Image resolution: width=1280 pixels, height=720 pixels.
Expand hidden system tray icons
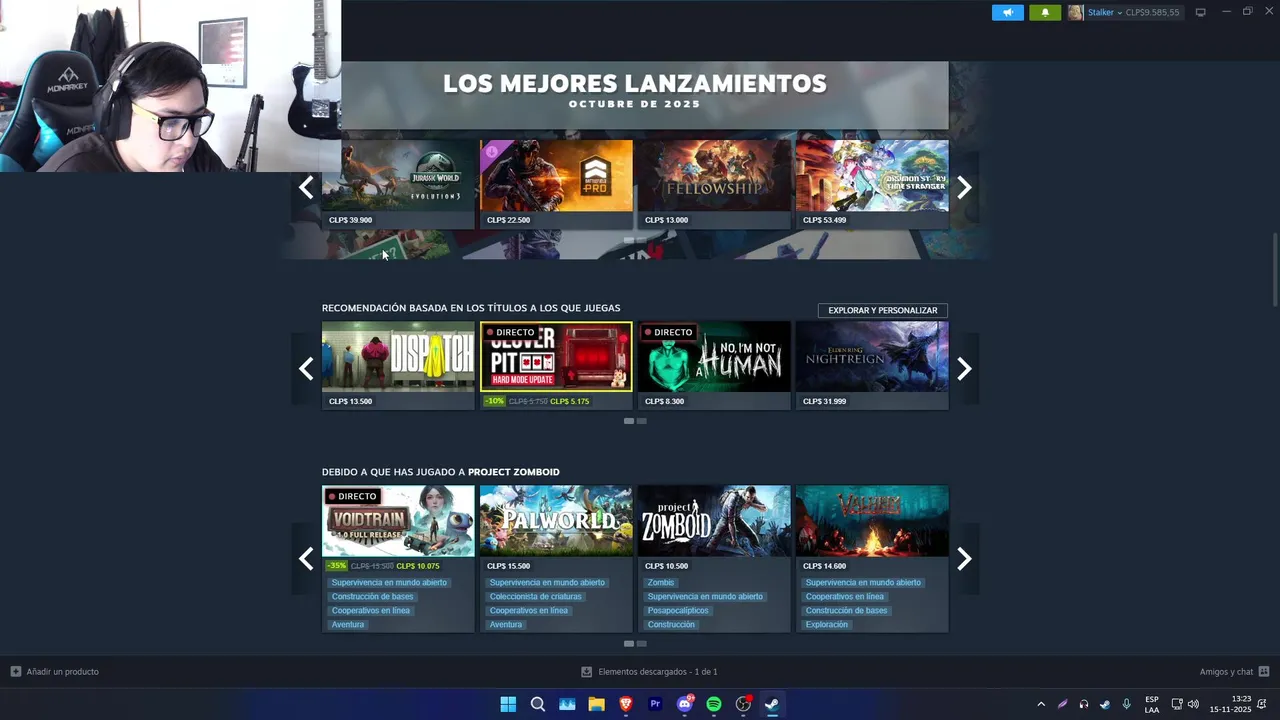1041,704
